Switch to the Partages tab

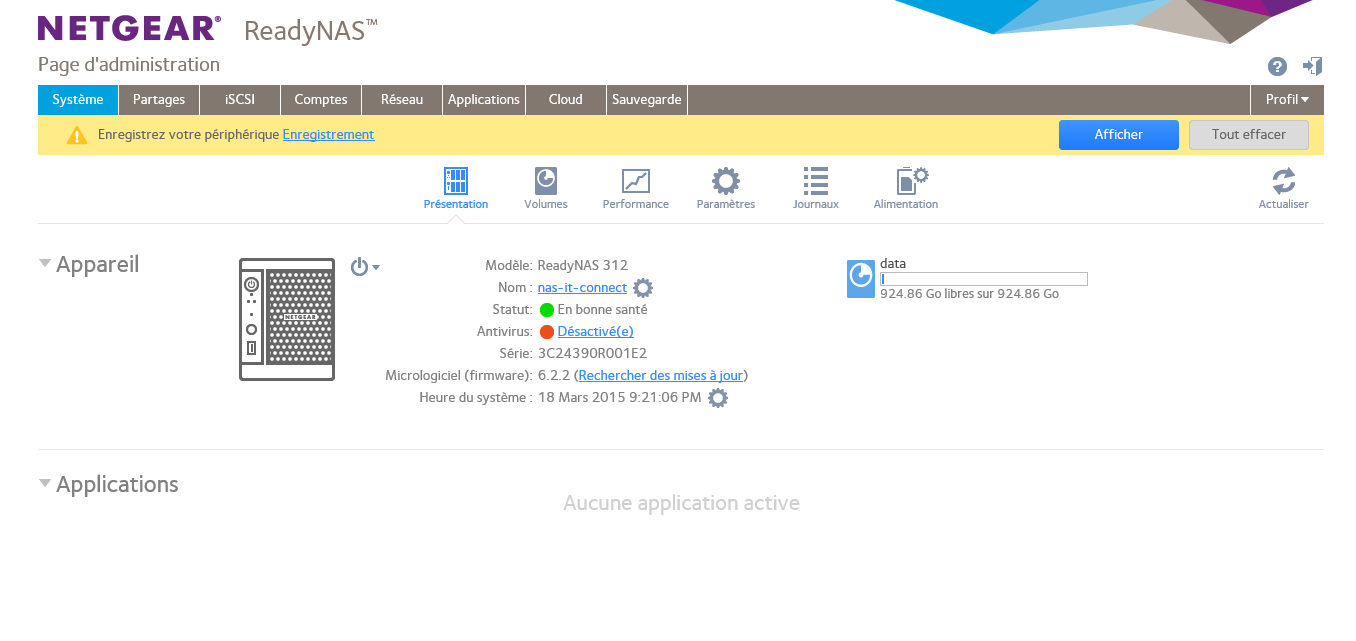coord(159,100)
